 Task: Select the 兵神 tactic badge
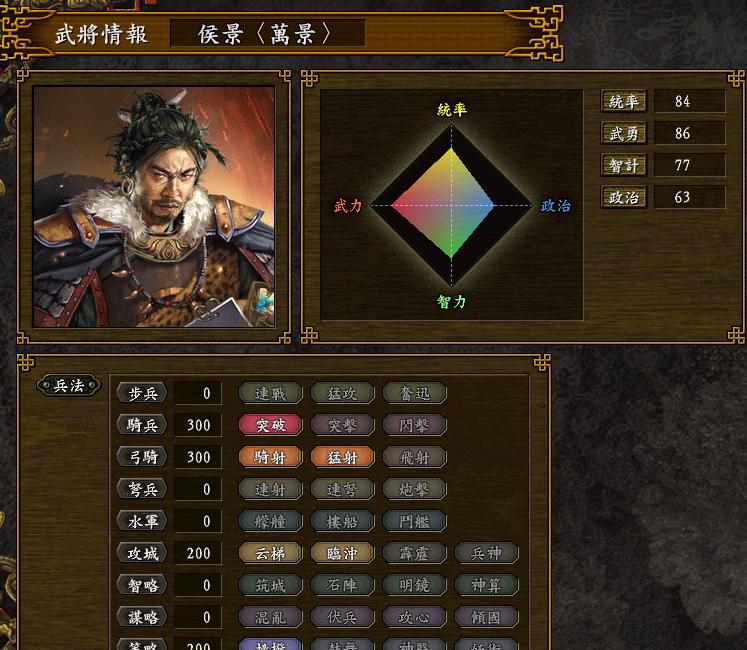(486, 553)
